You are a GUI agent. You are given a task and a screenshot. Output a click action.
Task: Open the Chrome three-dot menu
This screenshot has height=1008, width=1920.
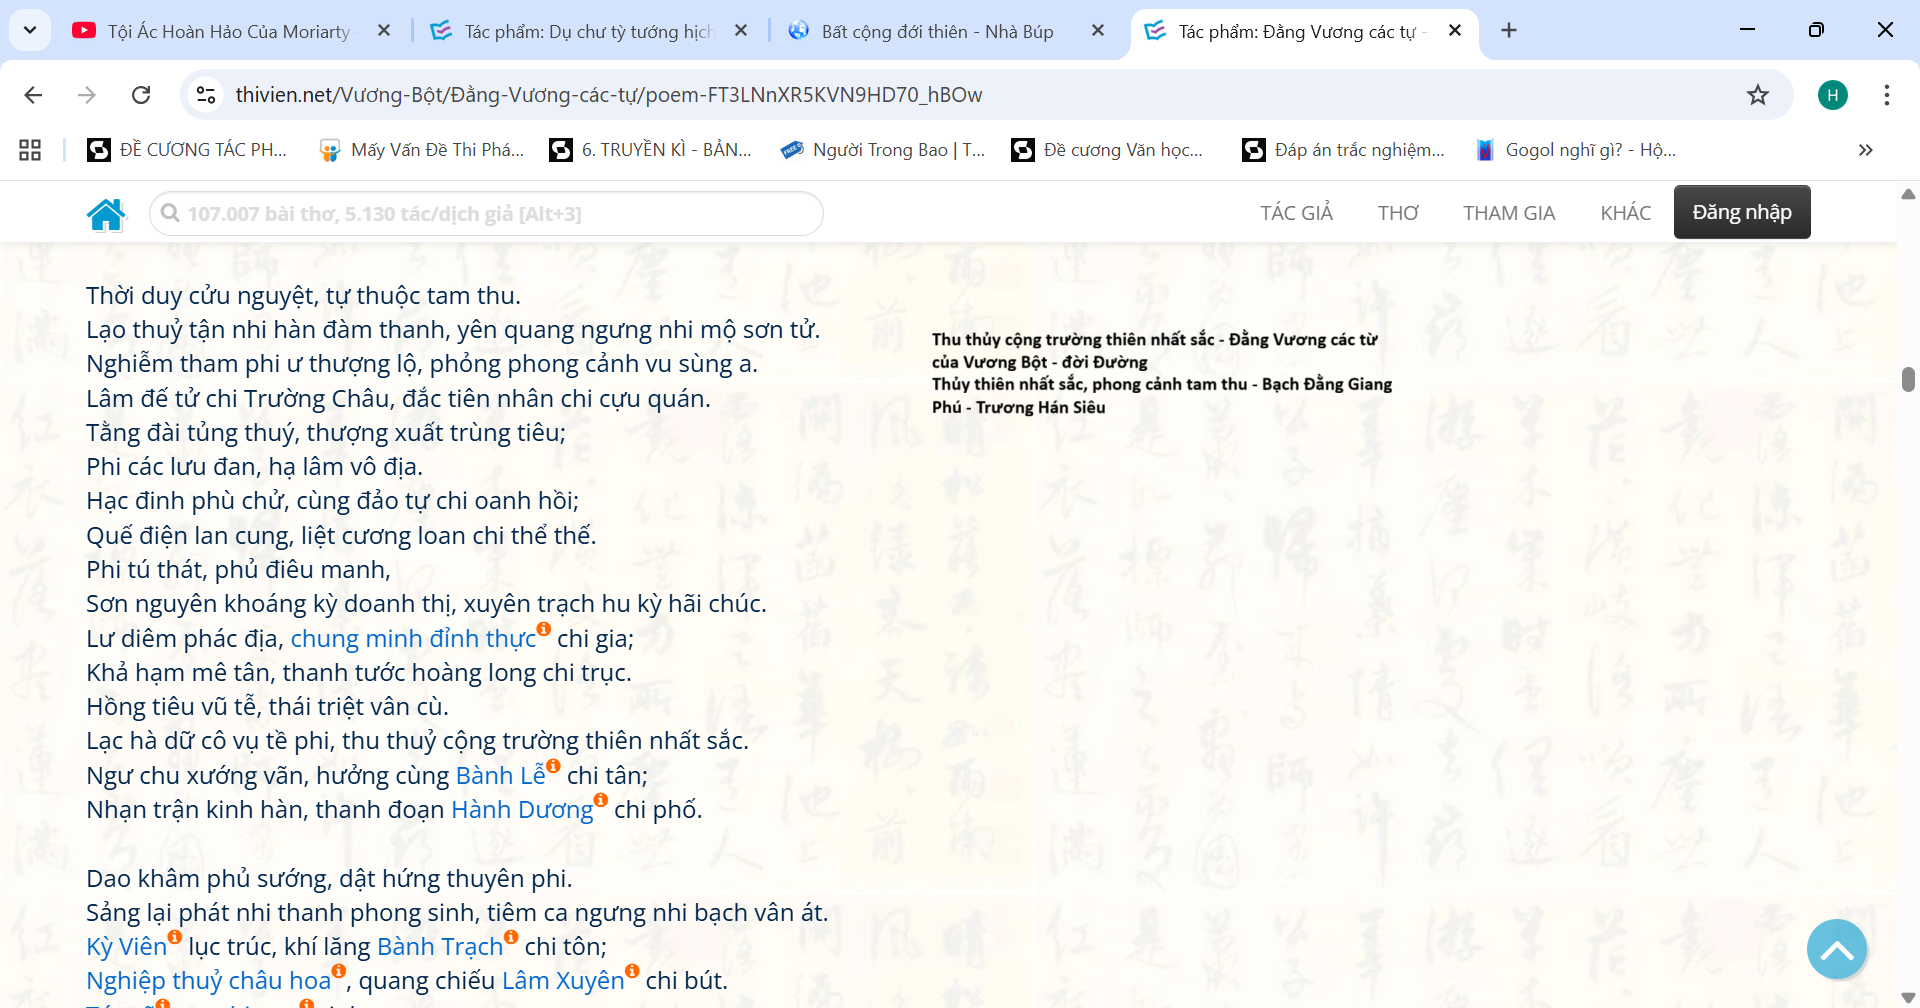[x=1886, y=95]
